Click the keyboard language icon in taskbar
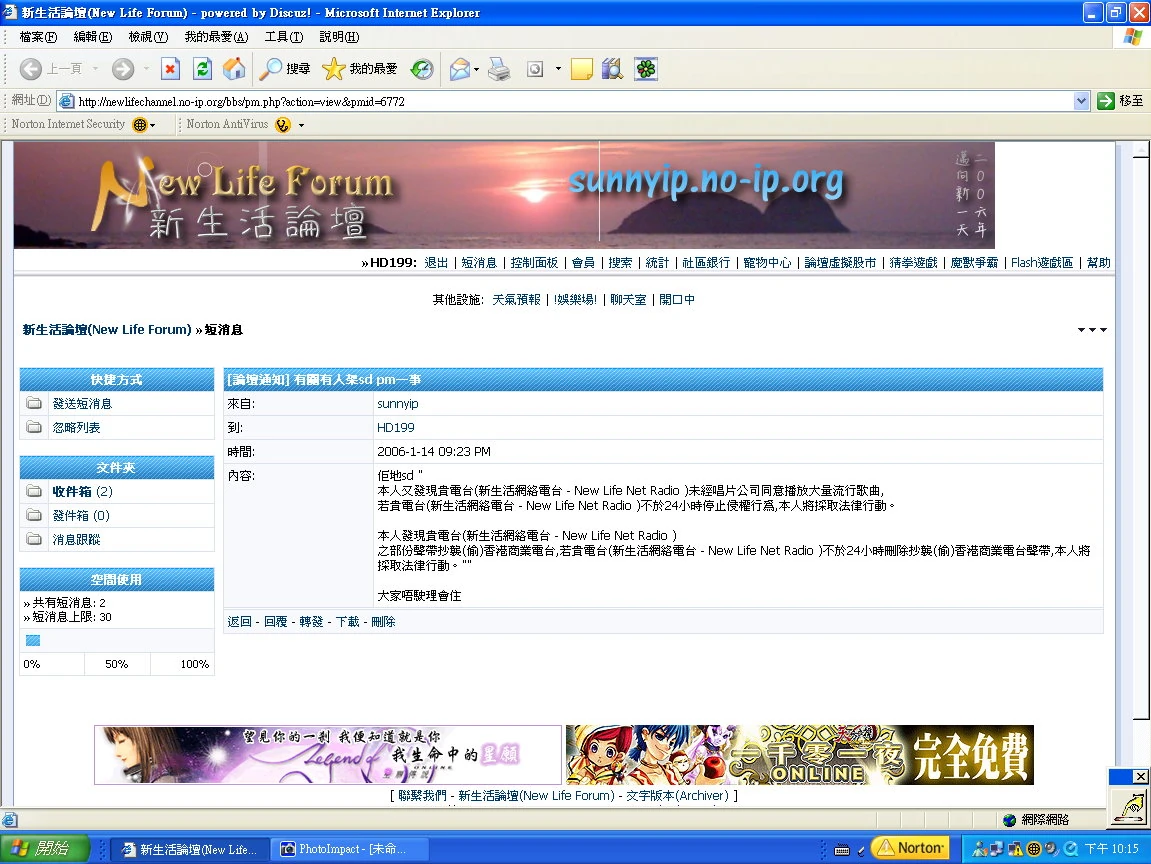The width and height of the screenshot is (1151, 864). point(842,850)
